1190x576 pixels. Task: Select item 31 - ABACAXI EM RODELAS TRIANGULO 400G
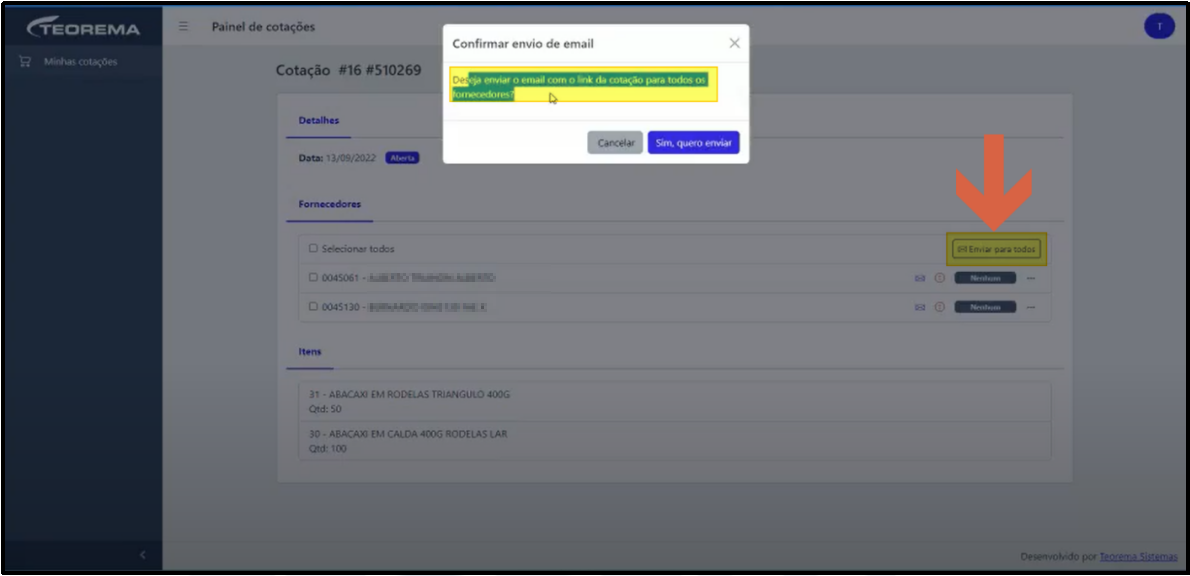(675, 401)
